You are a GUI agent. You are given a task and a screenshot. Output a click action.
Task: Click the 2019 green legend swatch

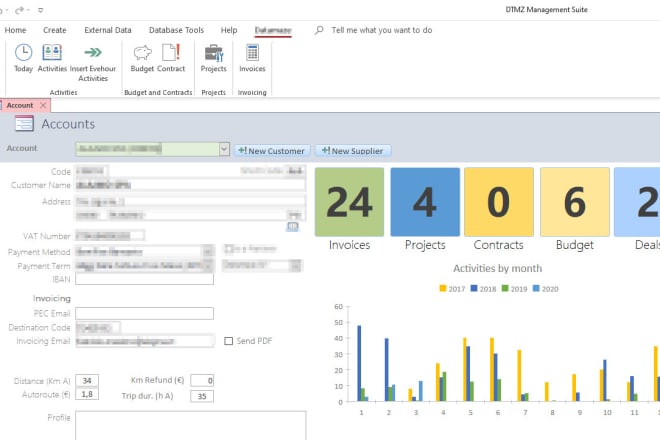pyautogui.click(x=505, y=288)
